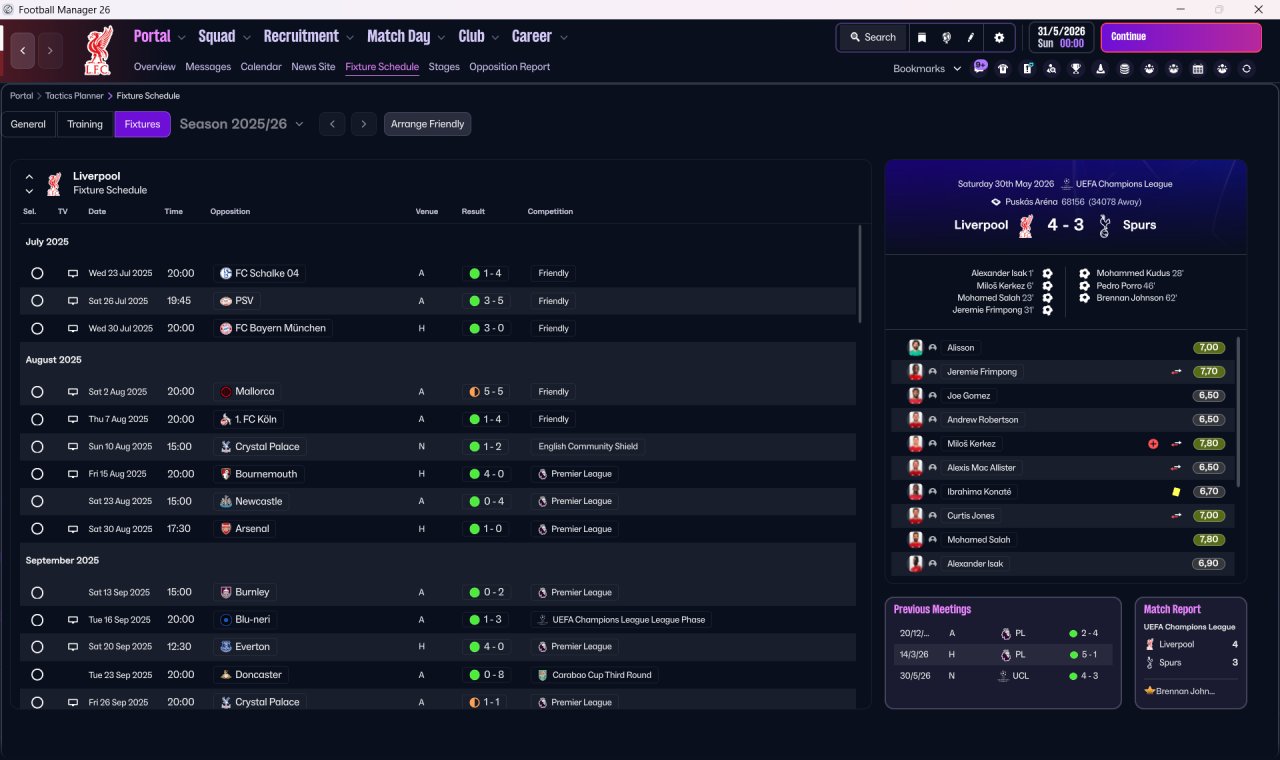1280x760 pixels.
Task: Open the training cone icon in the bookmarks bar
Action: tap(1101, 69)
